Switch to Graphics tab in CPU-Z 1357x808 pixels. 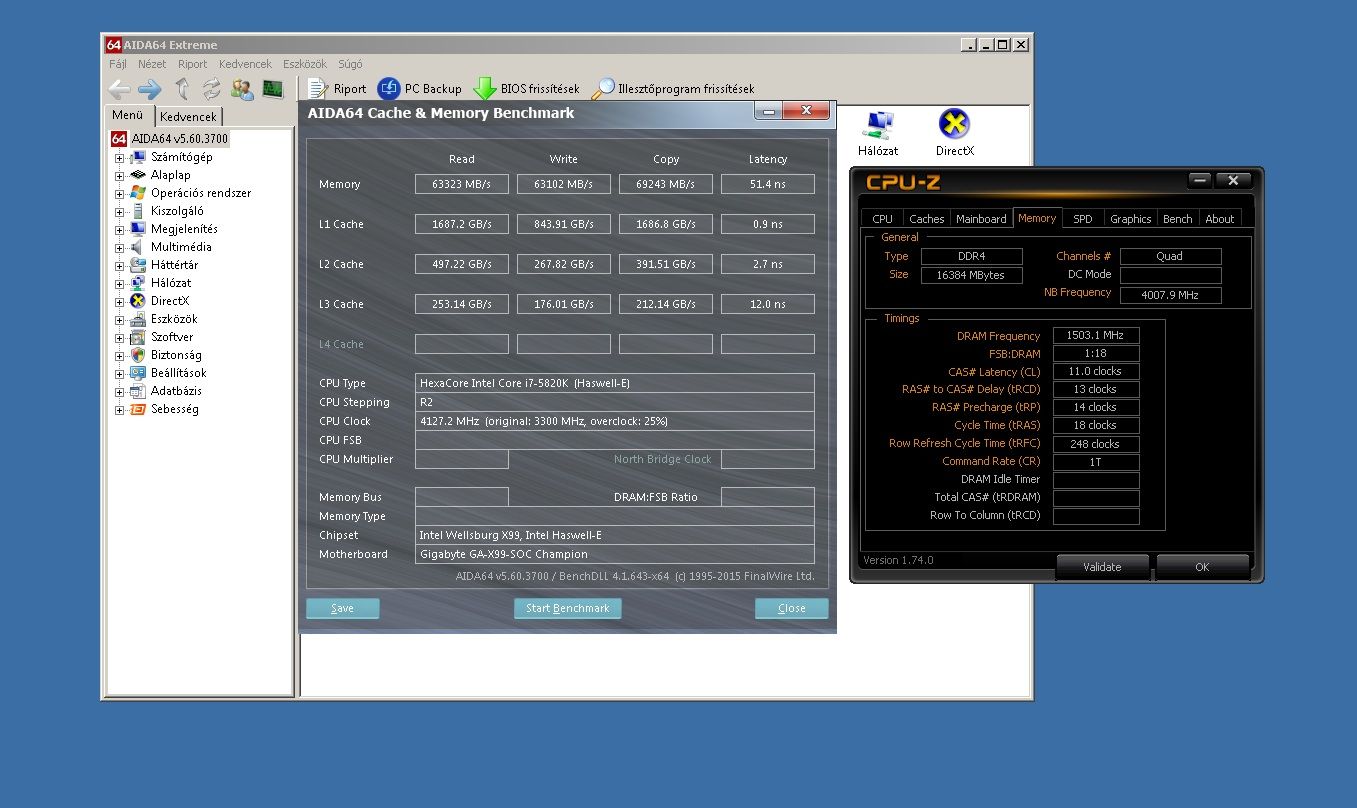(x=1131, y=218)
